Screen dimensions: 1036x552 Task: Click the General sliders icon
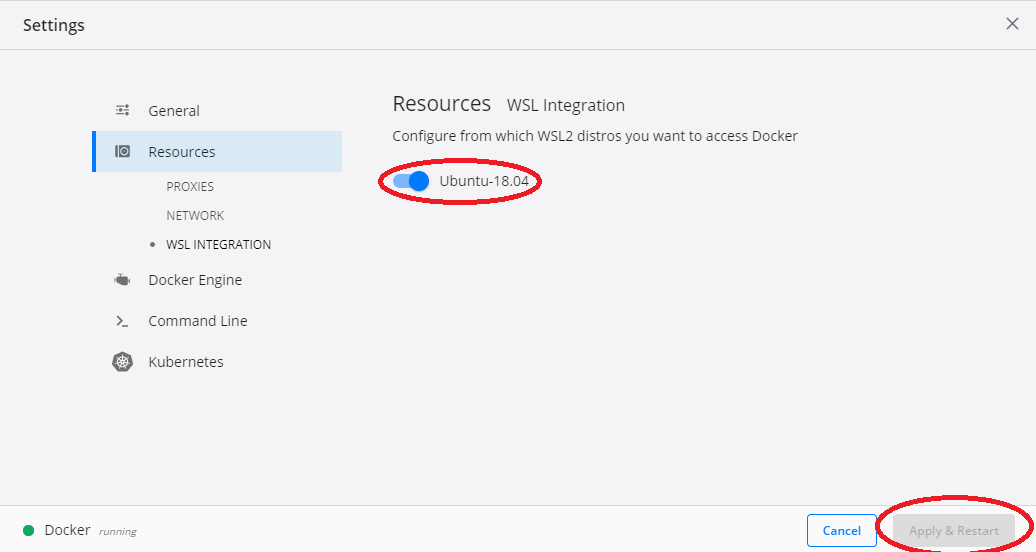pyautogui.click(x=122, y=110)
